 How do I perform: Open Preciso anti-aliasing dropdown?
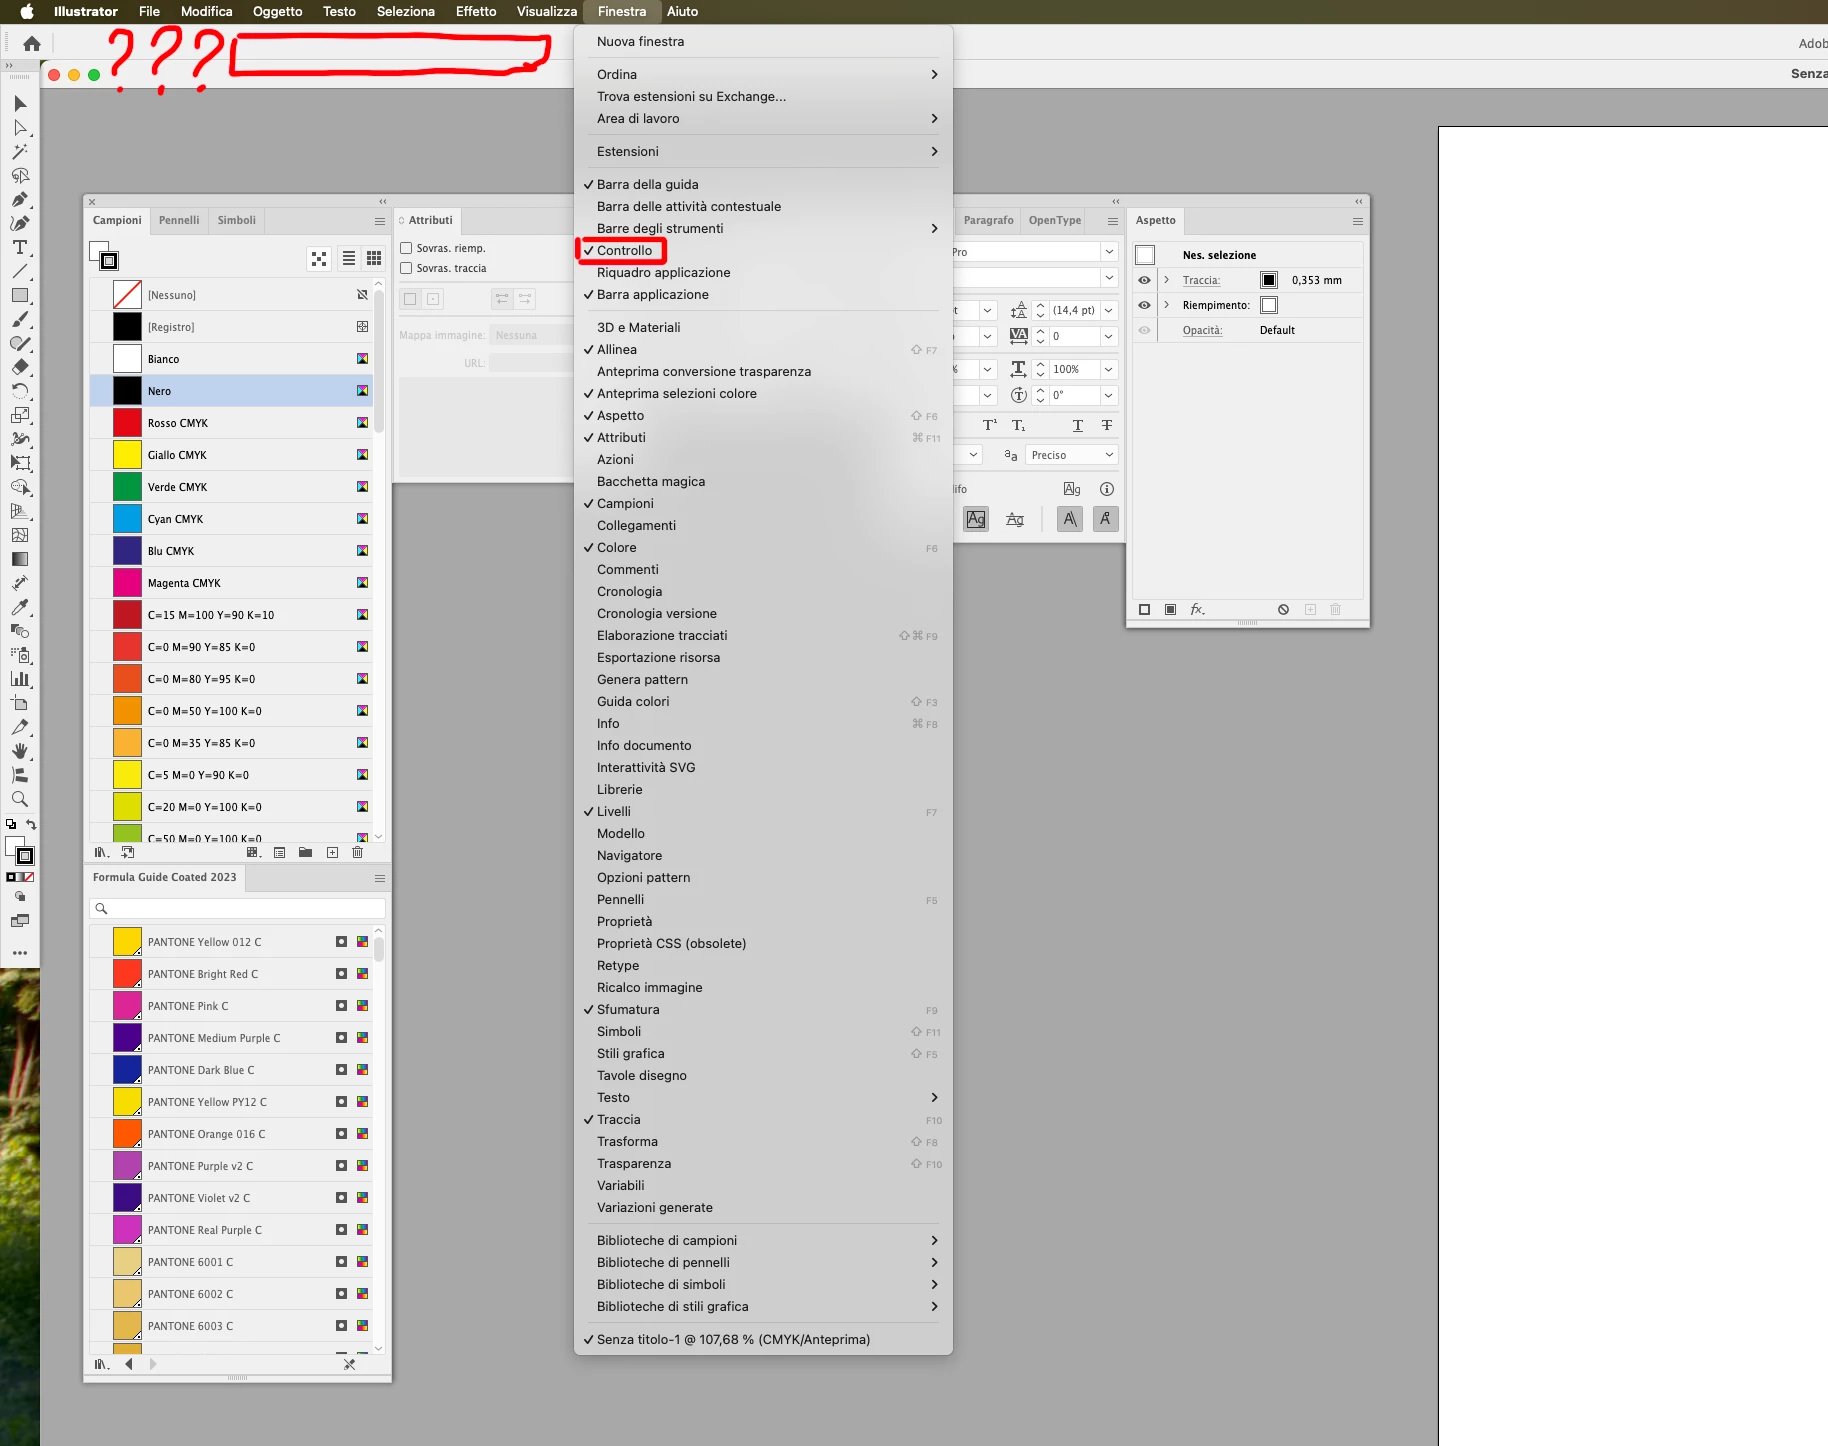click(1072, 455)
